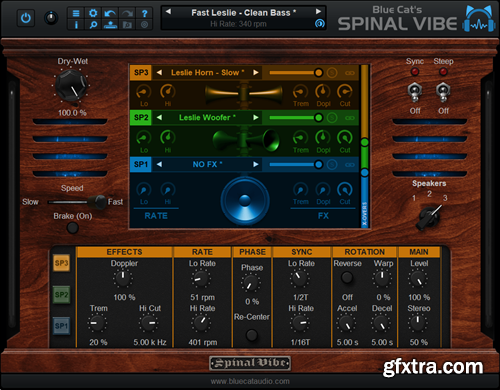The width and height of the screenshot is (500, 390).
Task: Toggle solo S button on SP2 row
Action: 332,118
